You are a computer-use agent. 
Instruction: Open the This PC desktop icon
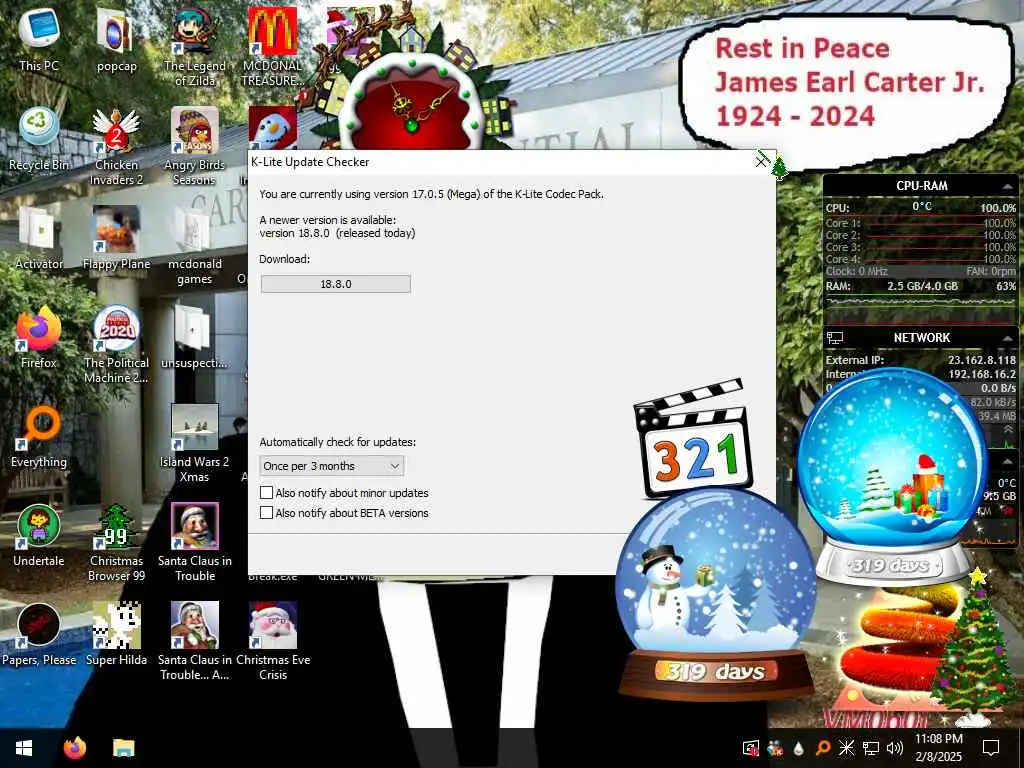(x=39, y=40)
